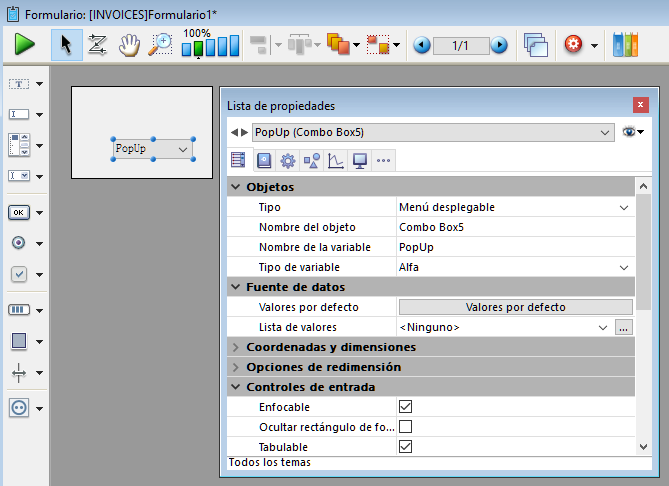Select the splitter object tool
This screenshot has height=486, width=669.
click(x=19, y=373)
